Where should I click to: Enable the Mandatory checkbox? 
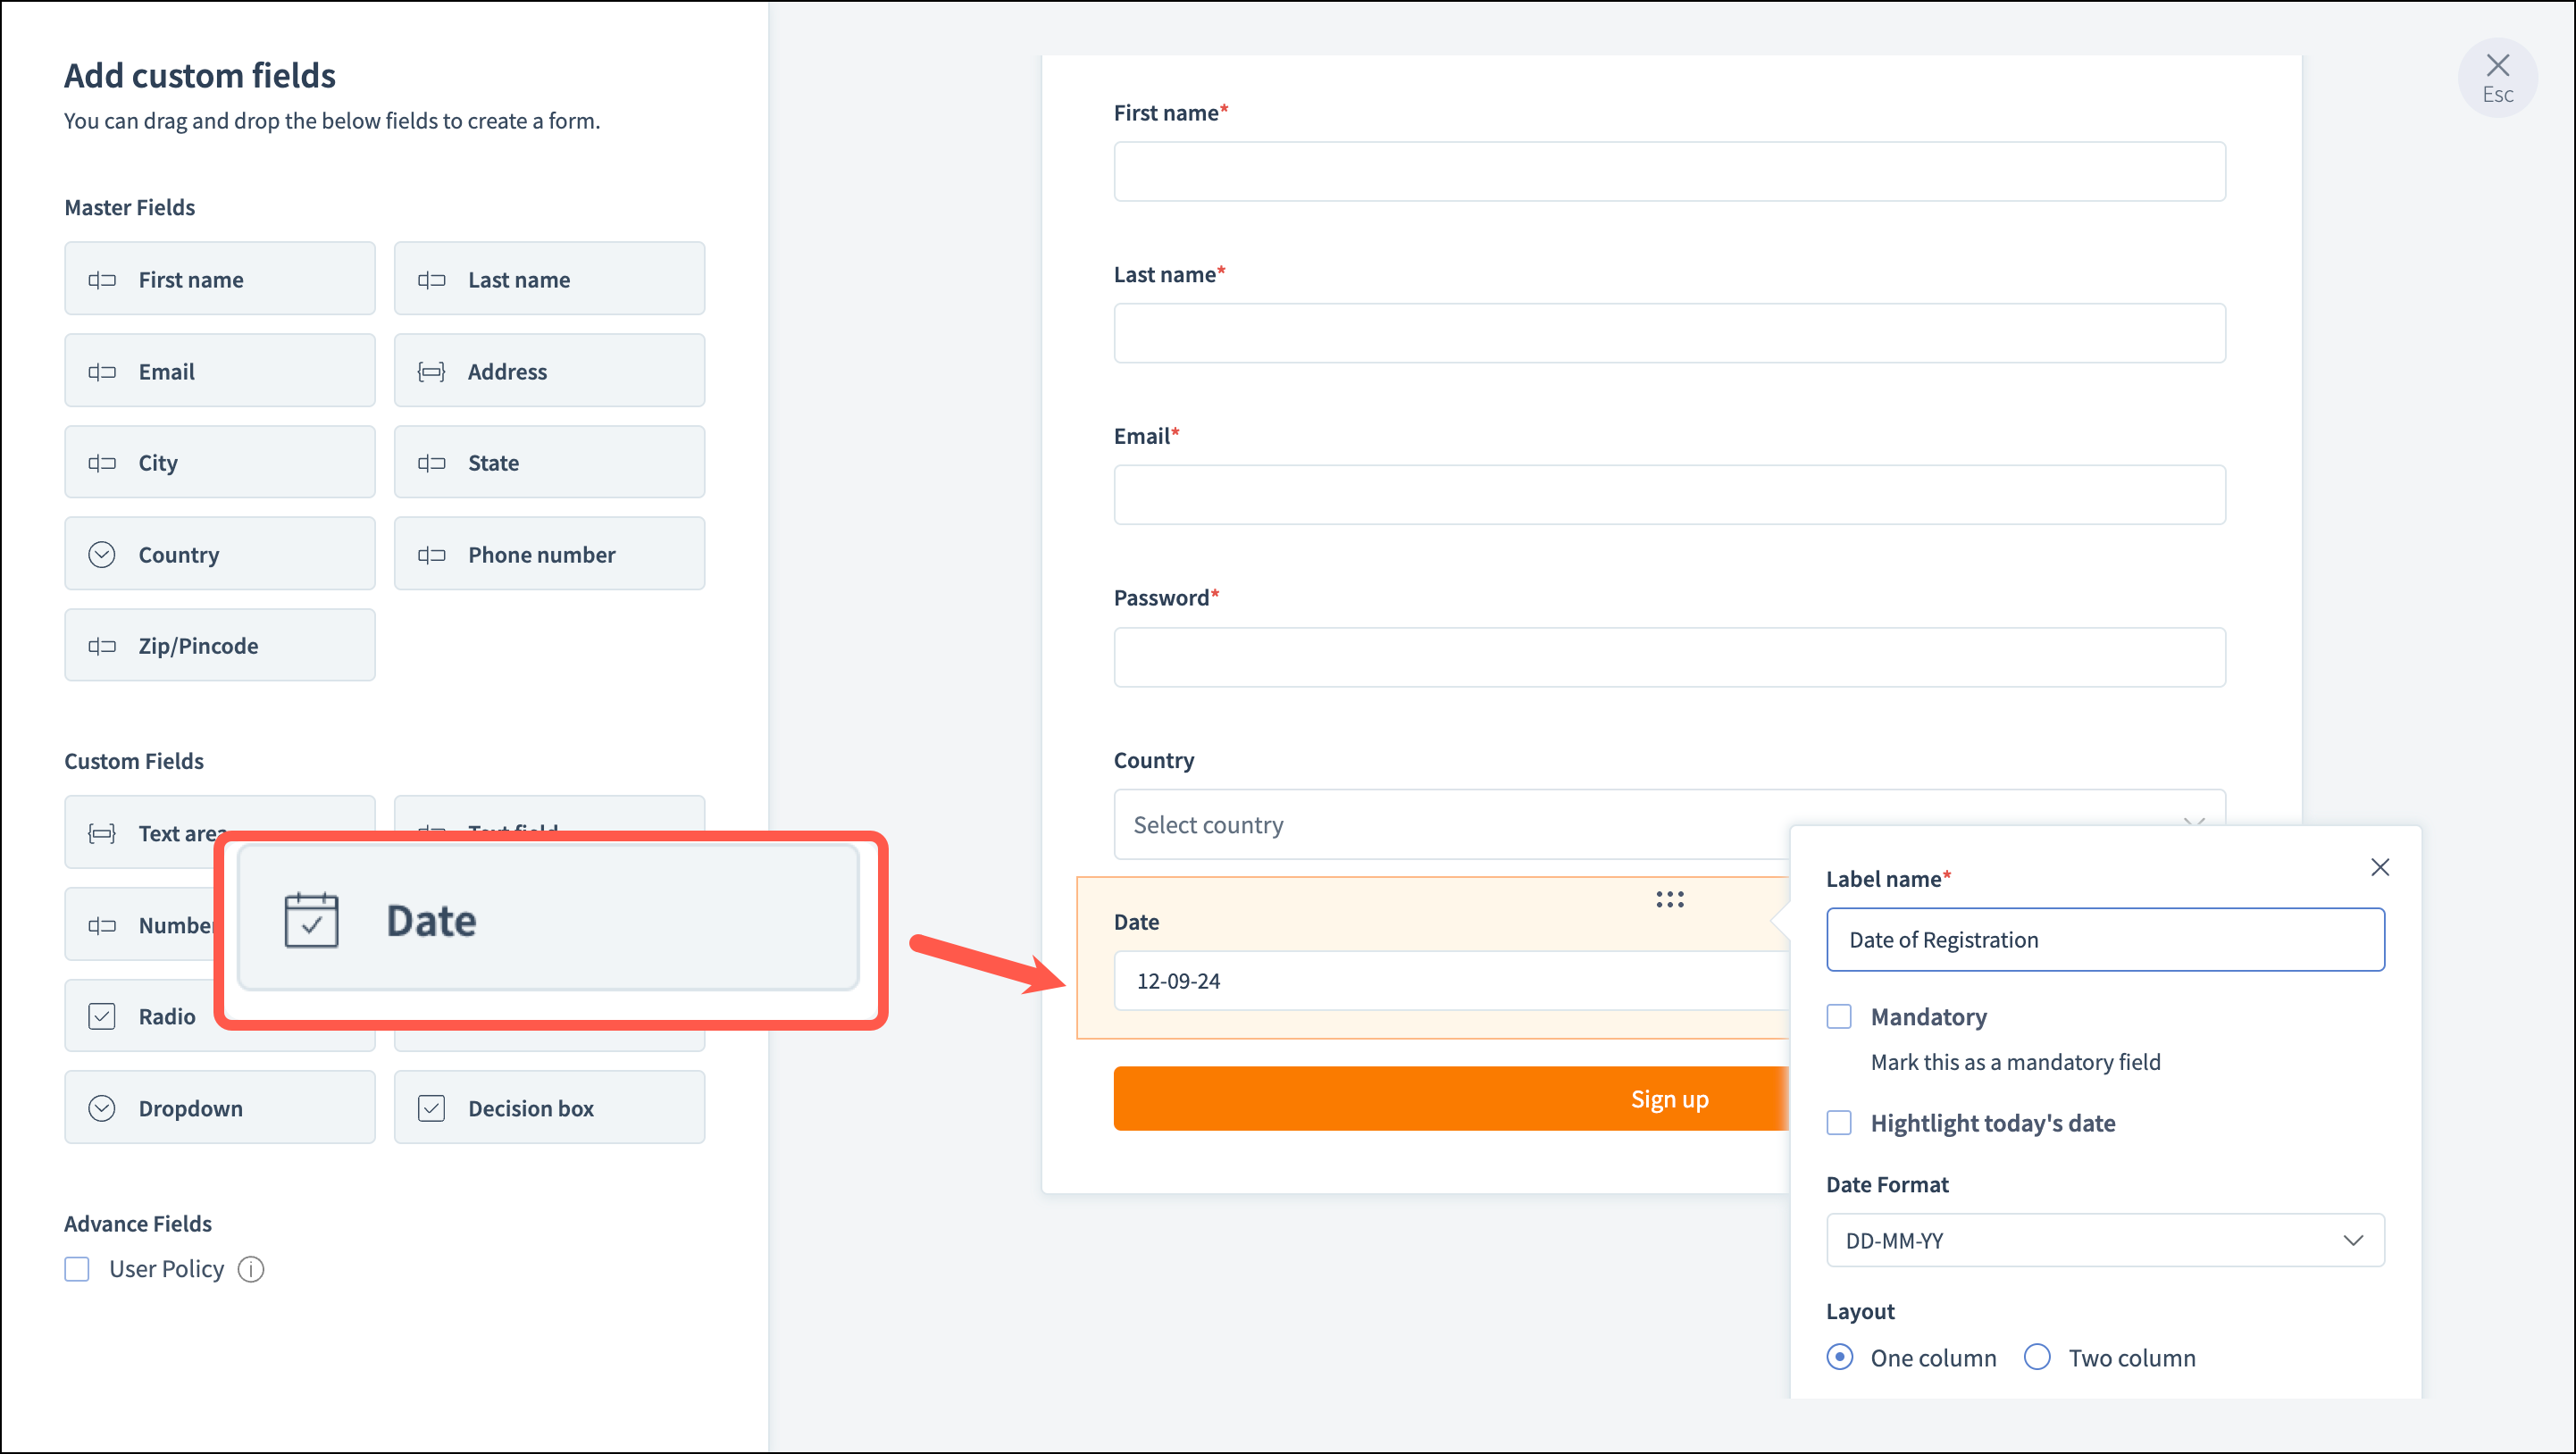pyautogui.click(x=1839, y=1016)
